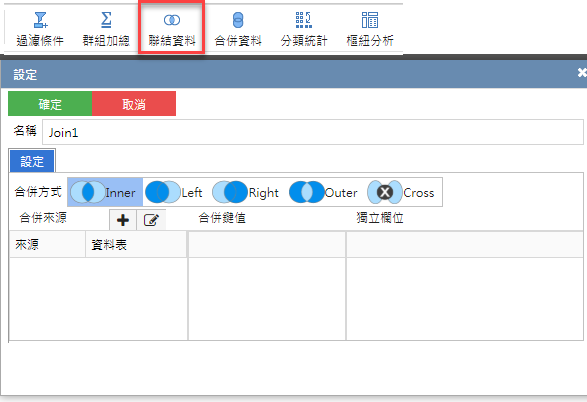This screenshot has width=587, height=402.
Task: Cancel with the red 取消 button
Action: [134, 104]
